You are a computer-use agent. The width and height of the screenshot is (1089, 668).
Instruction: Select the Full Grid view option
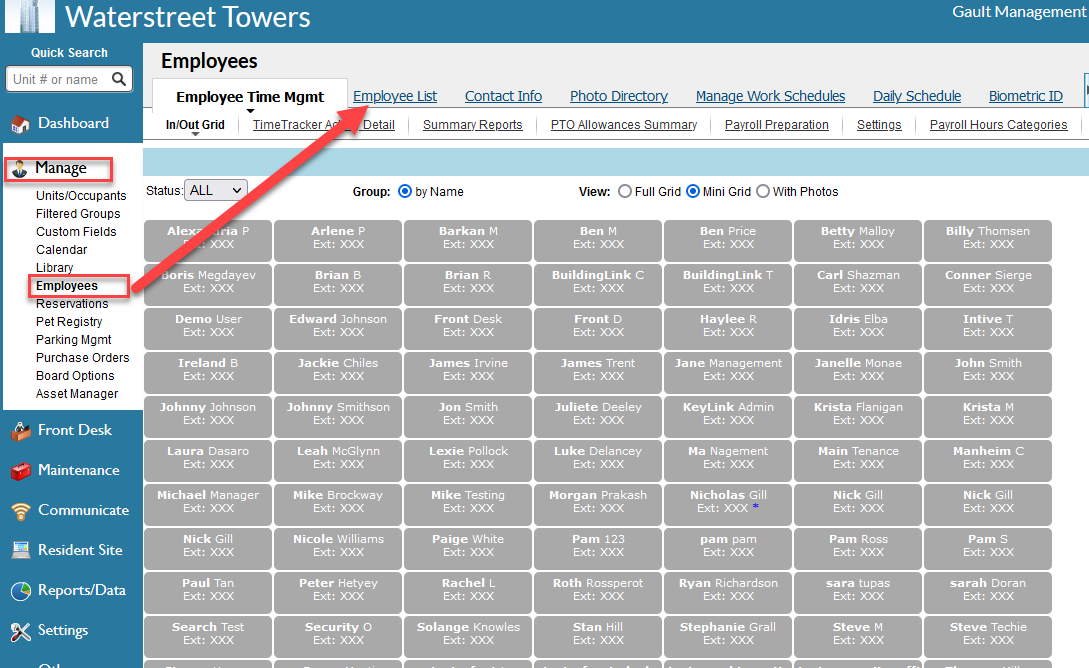click(x=625, y=191)
